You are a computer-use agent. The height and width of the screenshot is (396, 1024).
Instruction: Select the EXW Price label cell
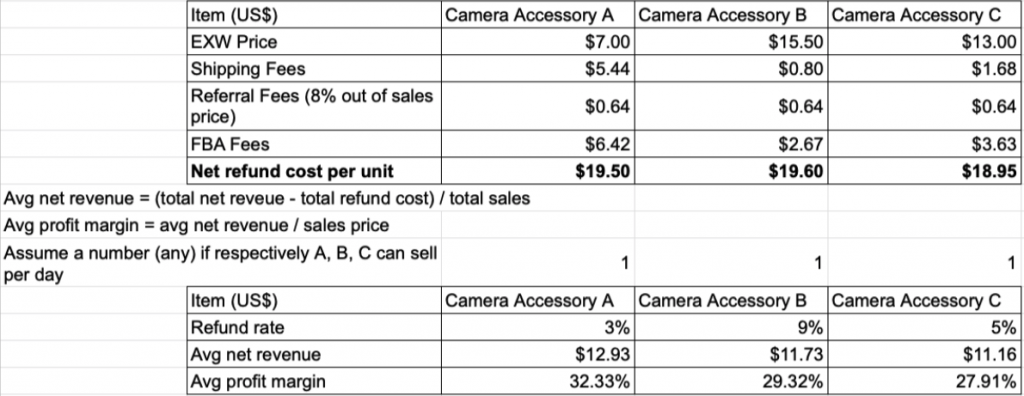coord(314,42)
